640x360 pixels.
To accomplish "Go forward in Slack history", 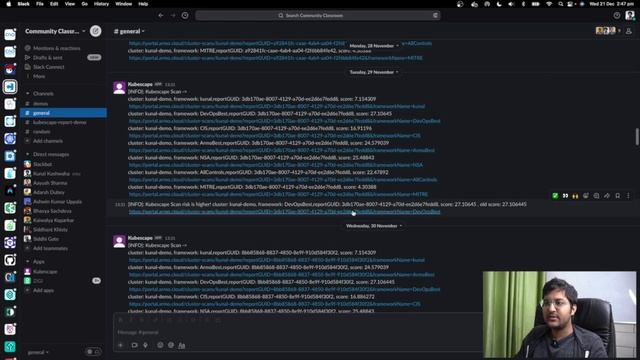I will point(173,16).
